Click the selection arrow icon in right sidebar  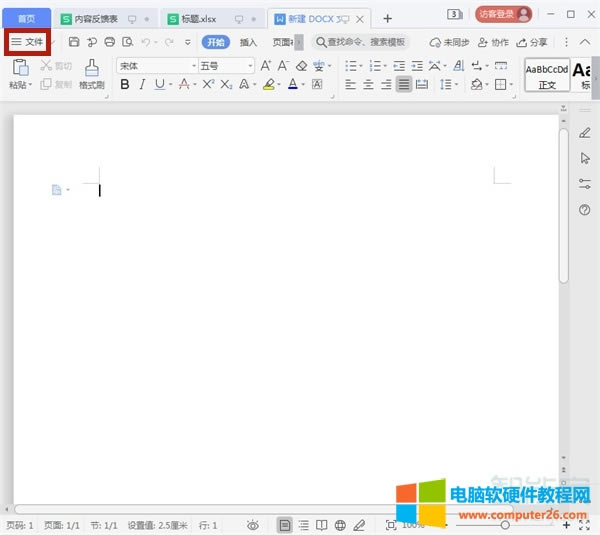point(585,158)
